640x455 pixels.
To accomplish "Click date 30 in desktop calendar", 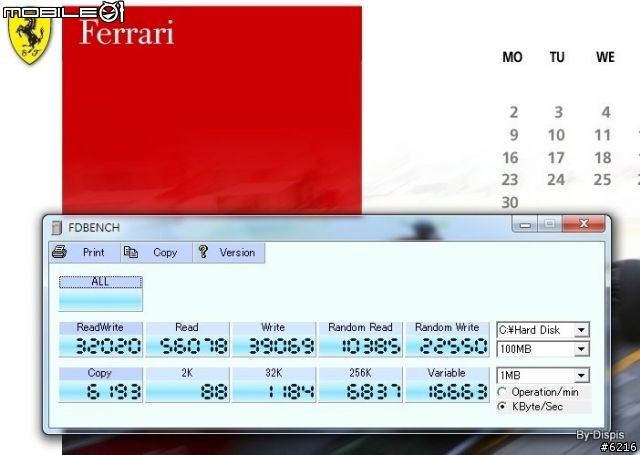I will coord(510,202).
